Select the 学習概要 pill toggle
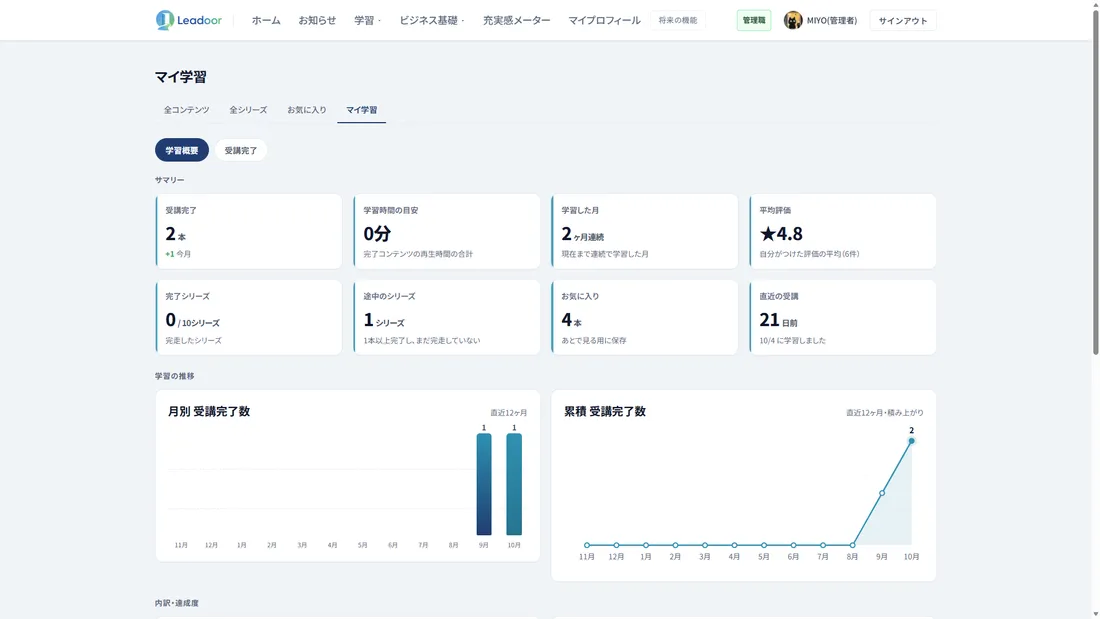This screenshot has height=619, width=1100. pyautogui.click(x=182, y=150)
